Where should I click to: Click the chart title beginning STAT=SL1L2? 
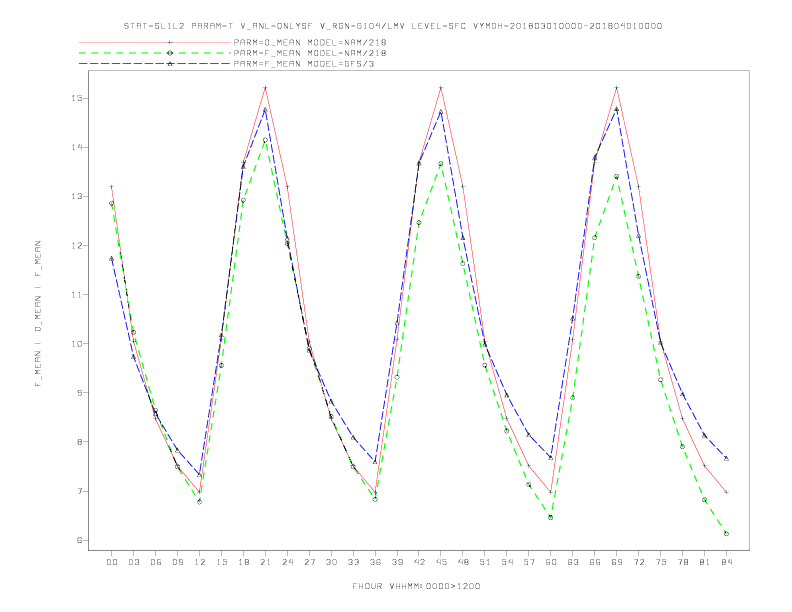[x=393, y=26]
